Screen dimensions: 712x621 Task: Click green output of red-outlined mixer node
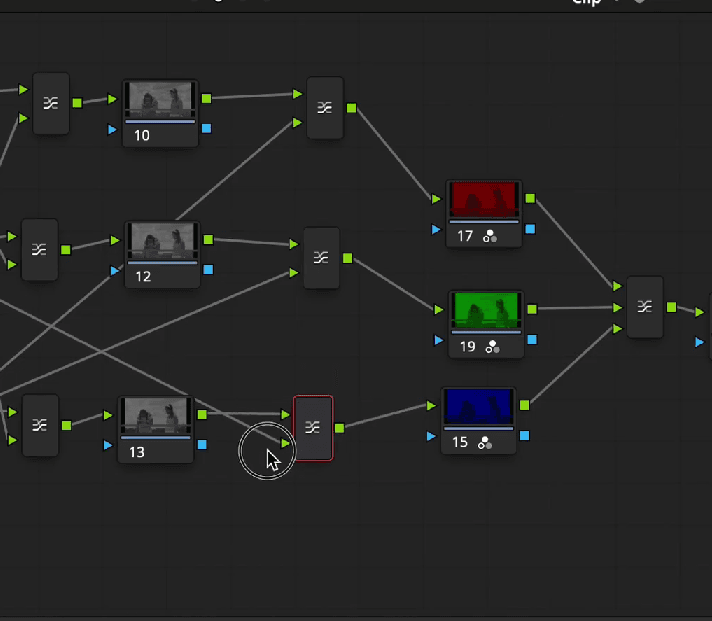click(340, 428)
